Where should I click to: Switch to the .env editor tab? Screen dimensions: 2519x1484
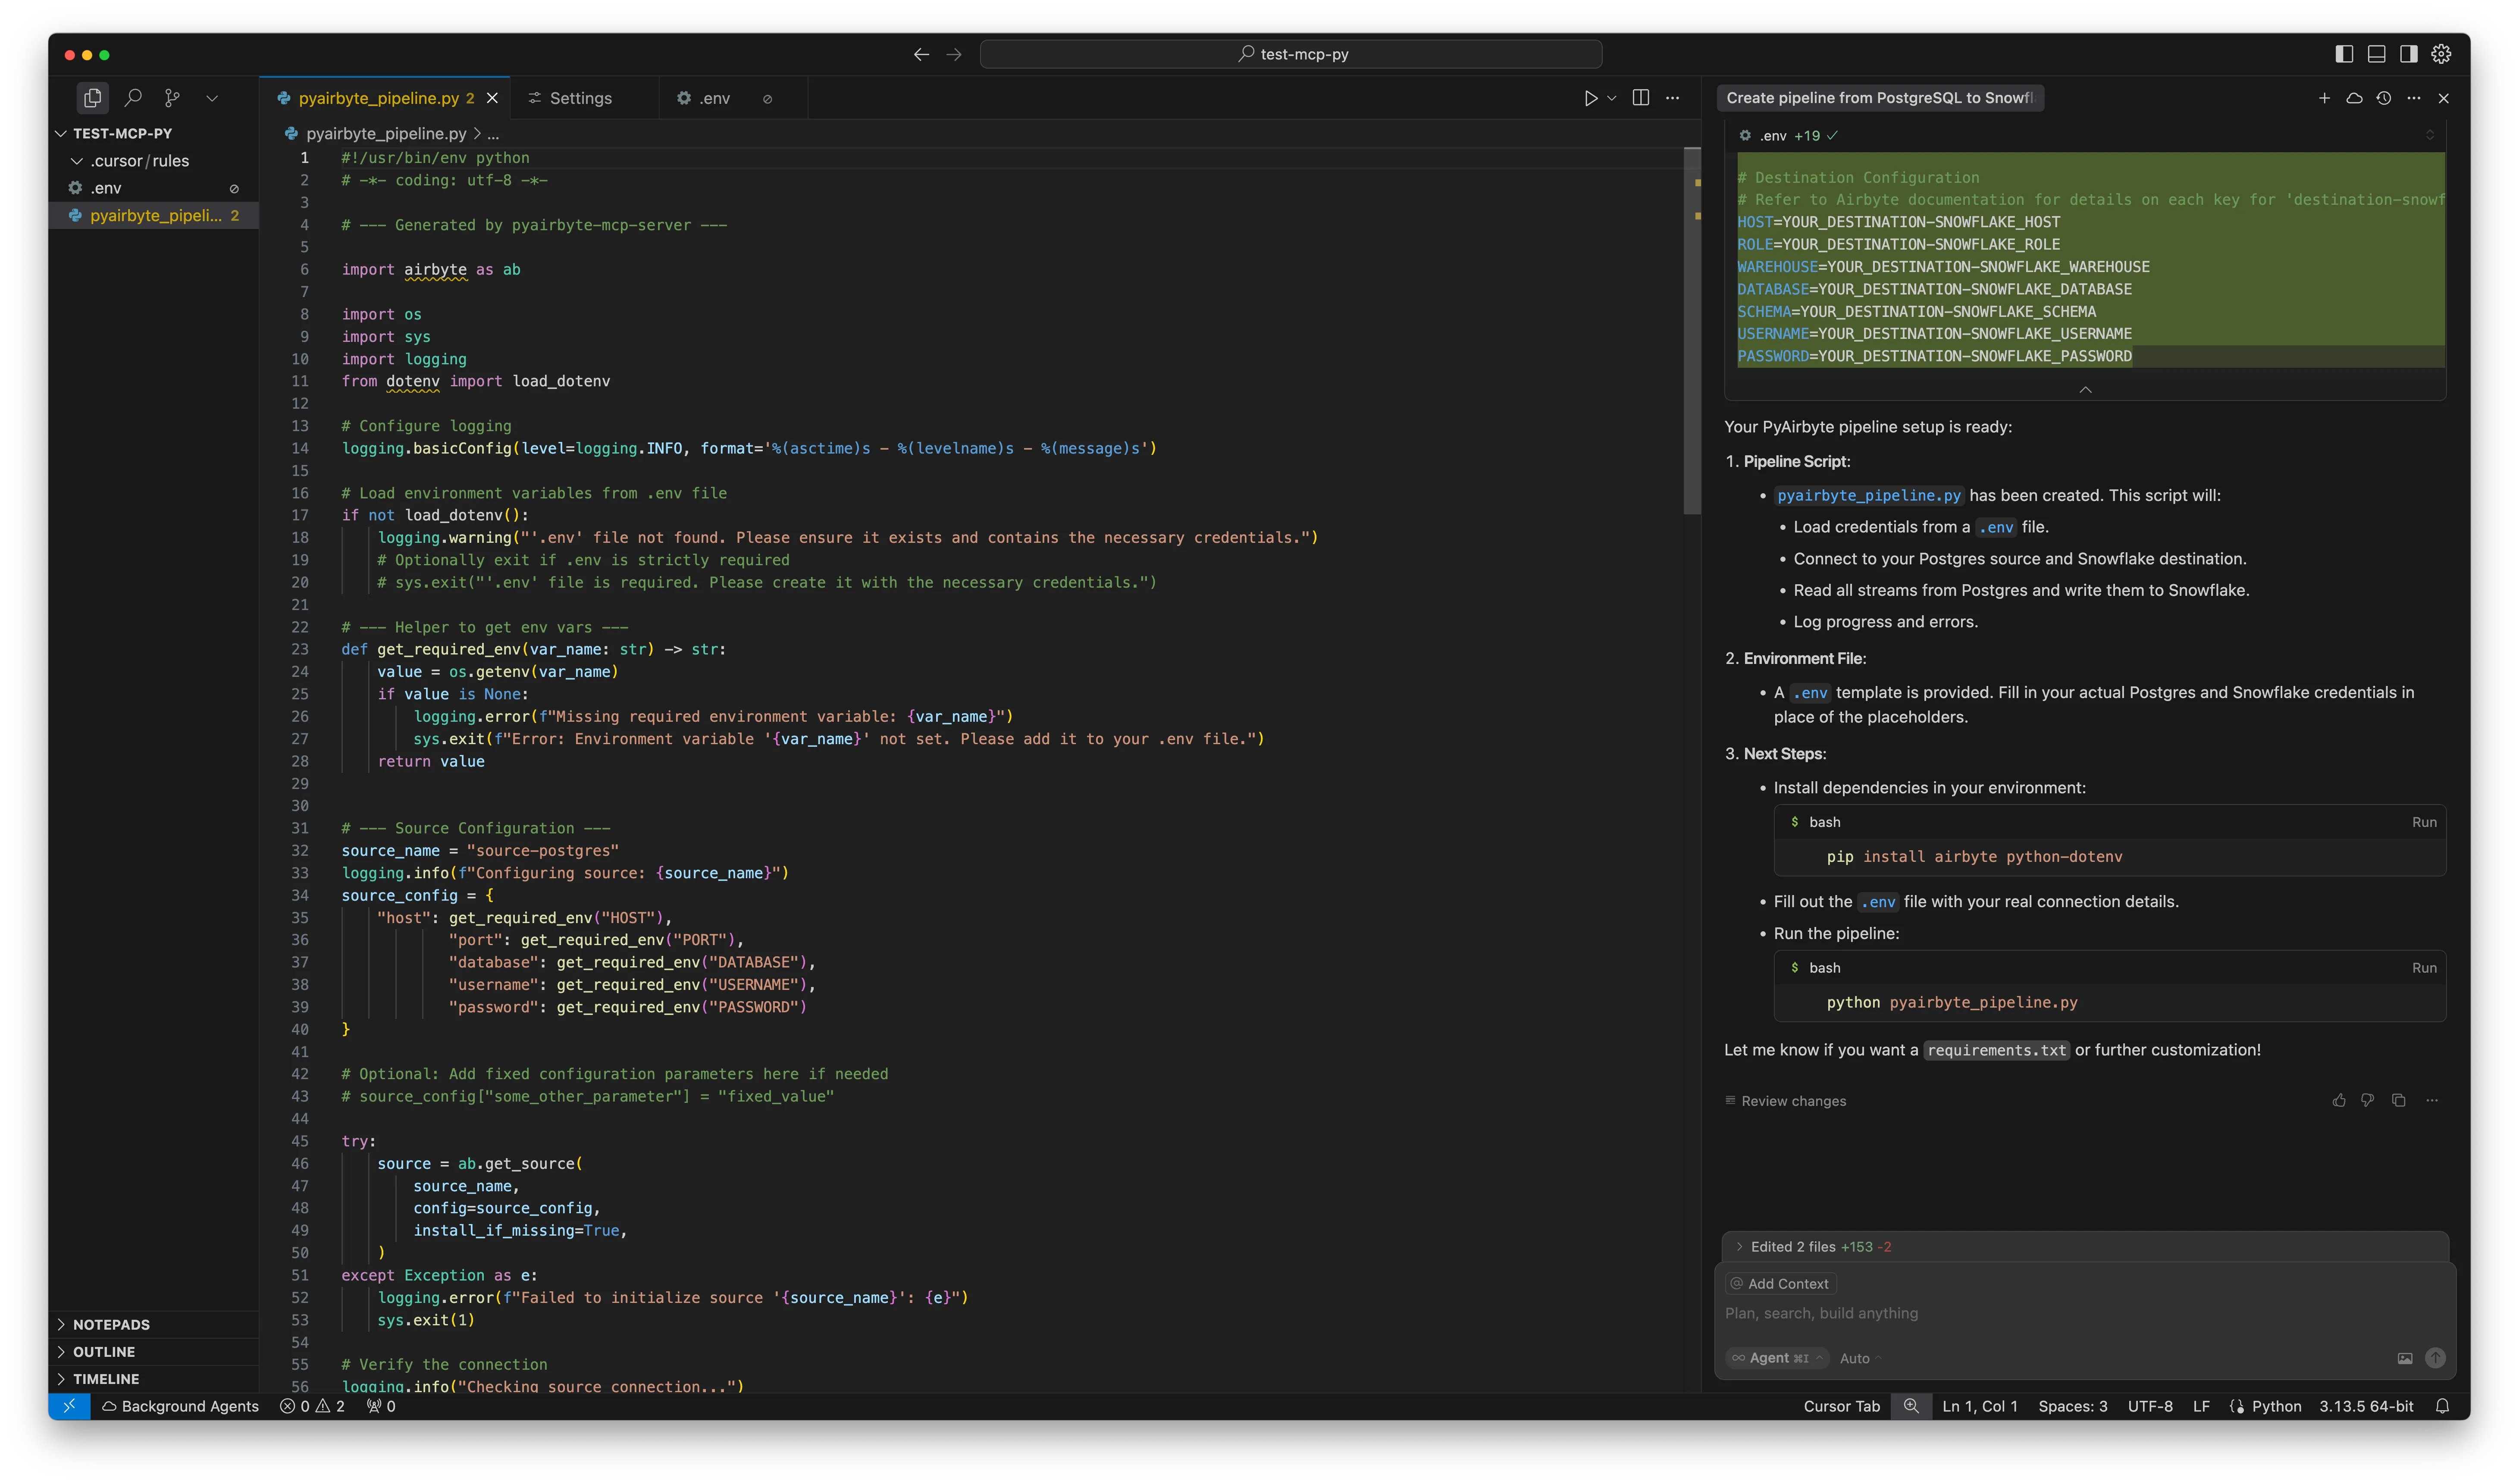click(714, 98)
